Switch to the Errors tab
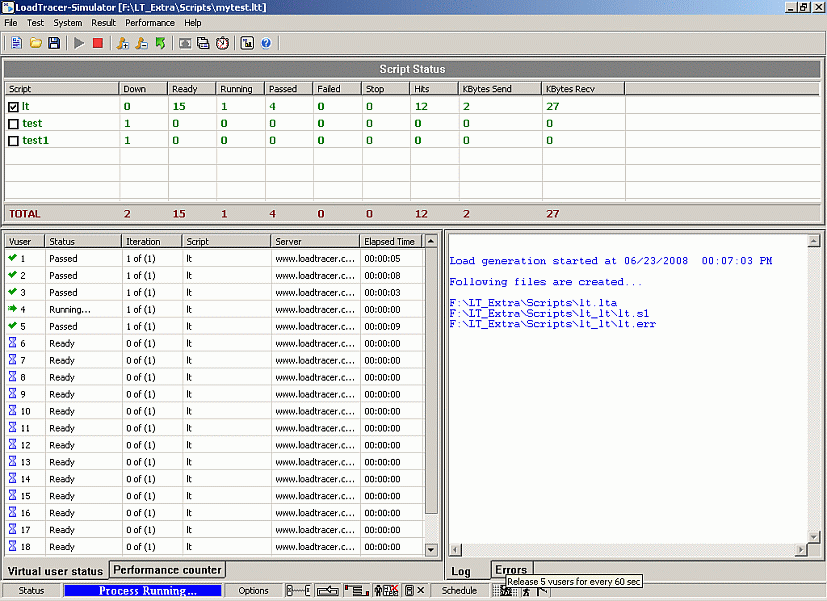The image size is (827, 601). [x=511, y=570]
